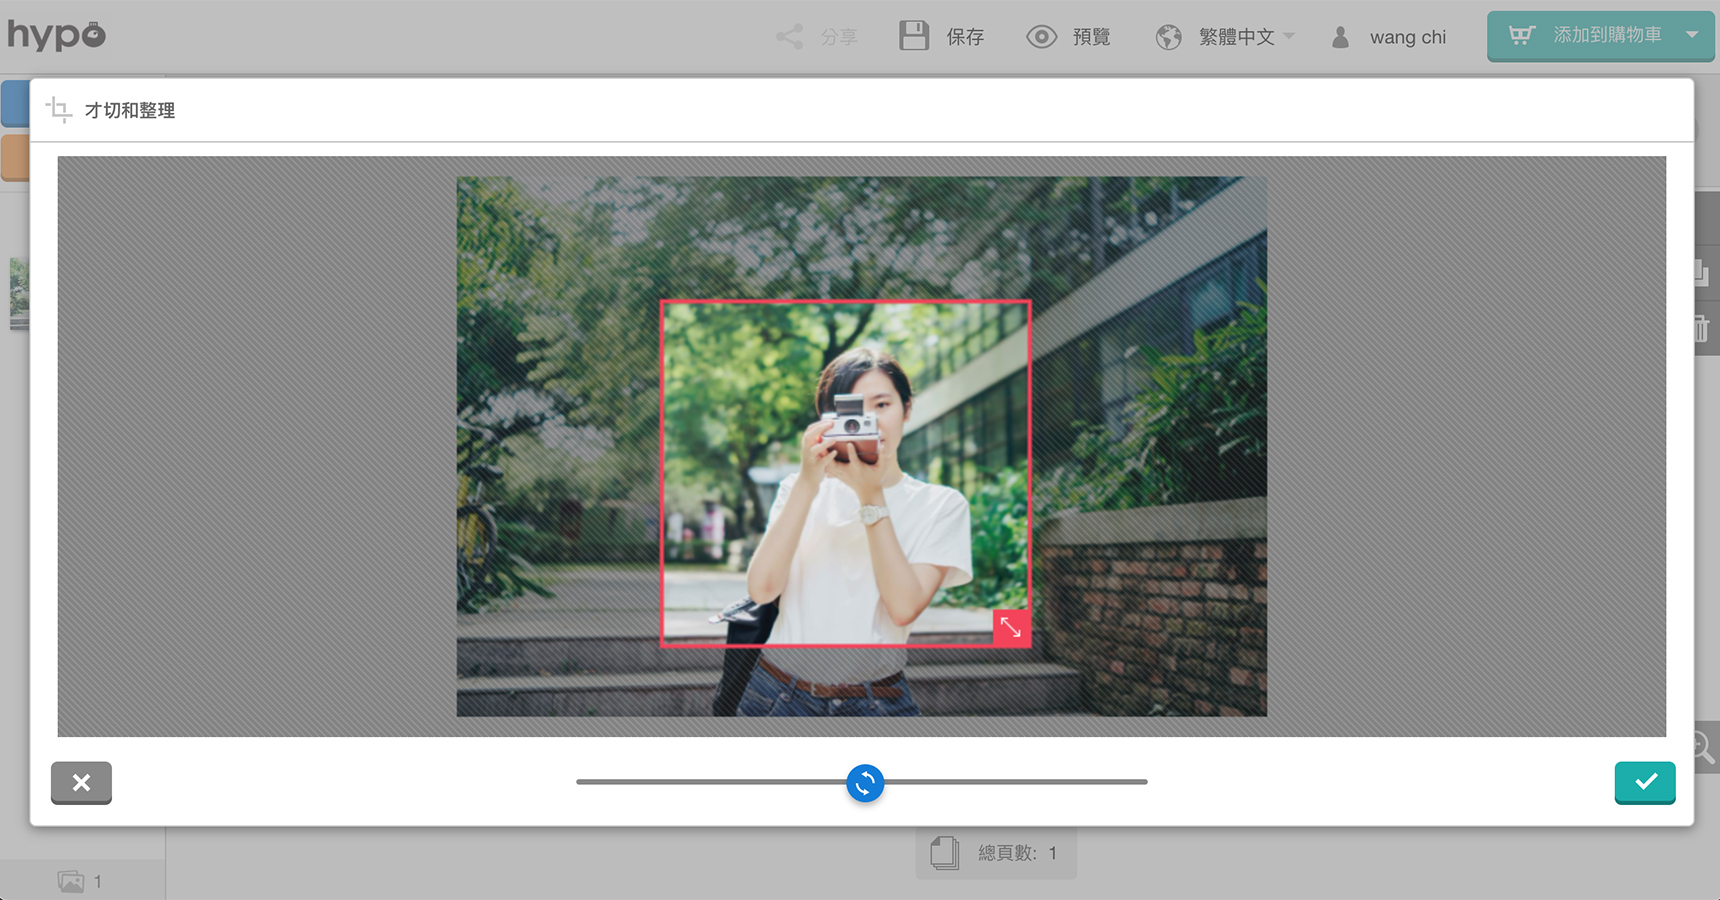Click the crop tool icon in dialog header
Screen dimensions: 1720x900
[59, 110]
